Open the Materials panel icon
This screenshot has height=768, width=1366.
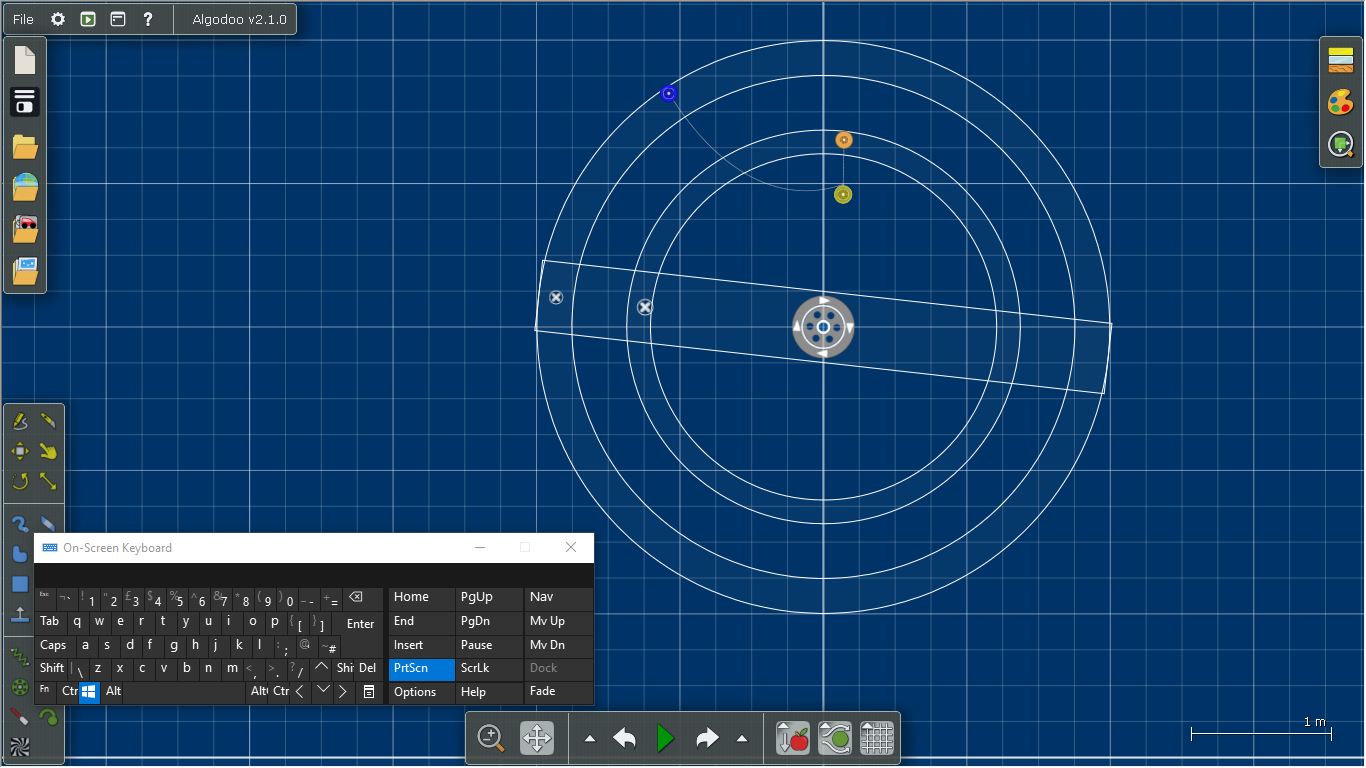click(x=1341, y=61)
